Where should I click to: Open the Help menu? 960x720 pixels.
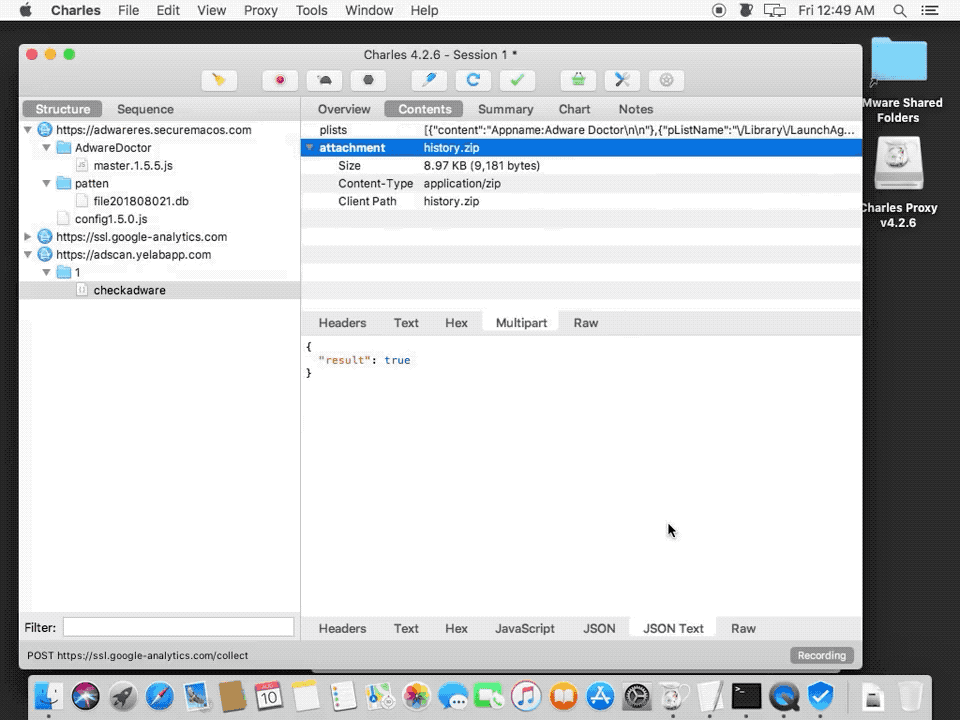(424, 10)
